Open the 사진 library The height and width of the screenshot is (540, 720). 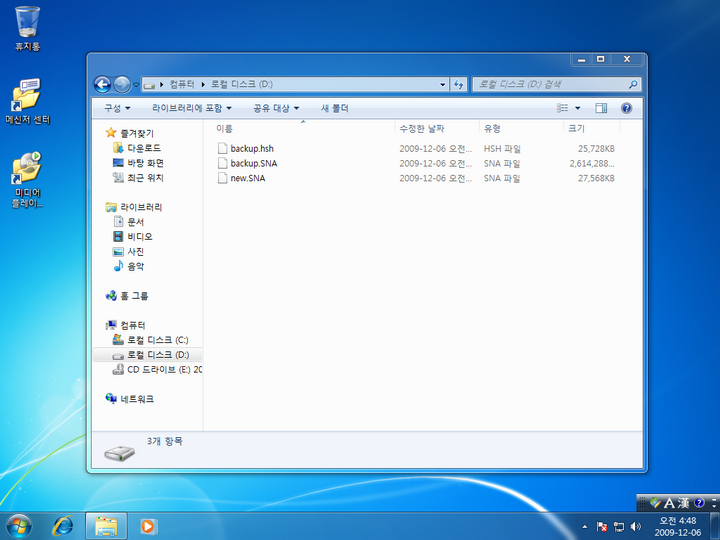click(135, 251)
